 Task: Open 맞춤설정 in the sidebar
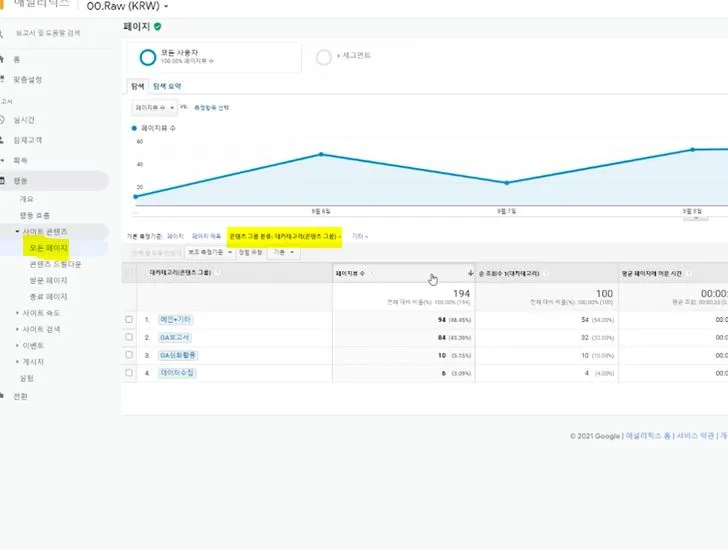27,79
